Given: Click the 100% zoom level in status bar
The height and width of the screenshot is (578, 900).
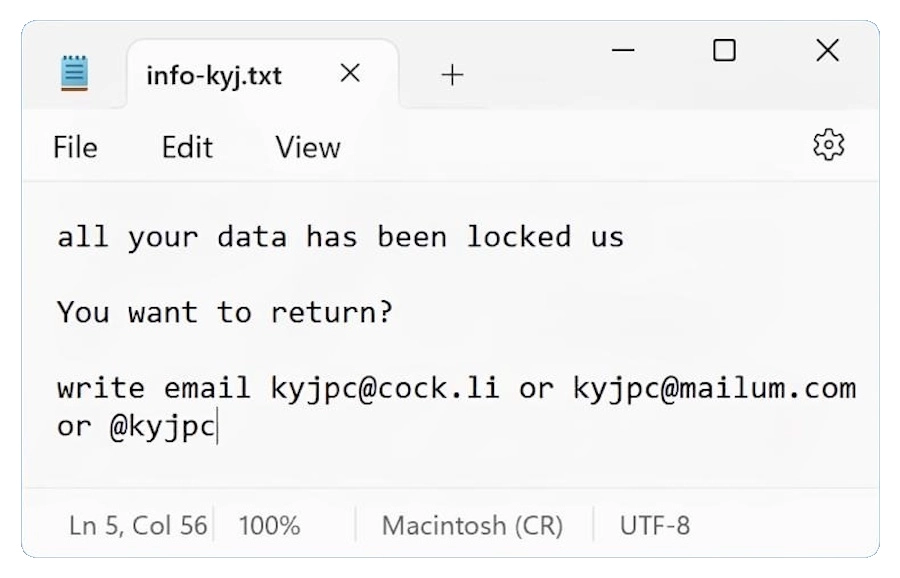Looking at the screenshot, I should click(x=269, y=525).
